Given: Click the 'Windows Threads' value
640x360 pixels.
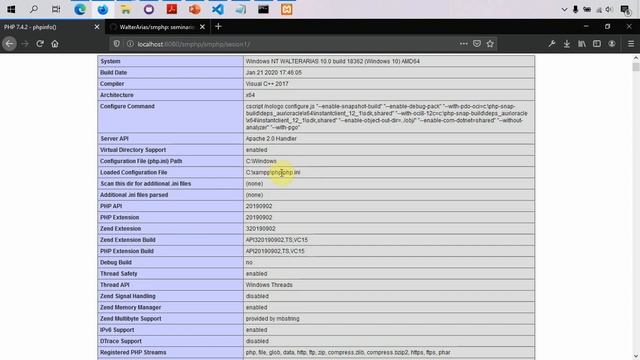Looking at the screenshot, I should (269, 285).
